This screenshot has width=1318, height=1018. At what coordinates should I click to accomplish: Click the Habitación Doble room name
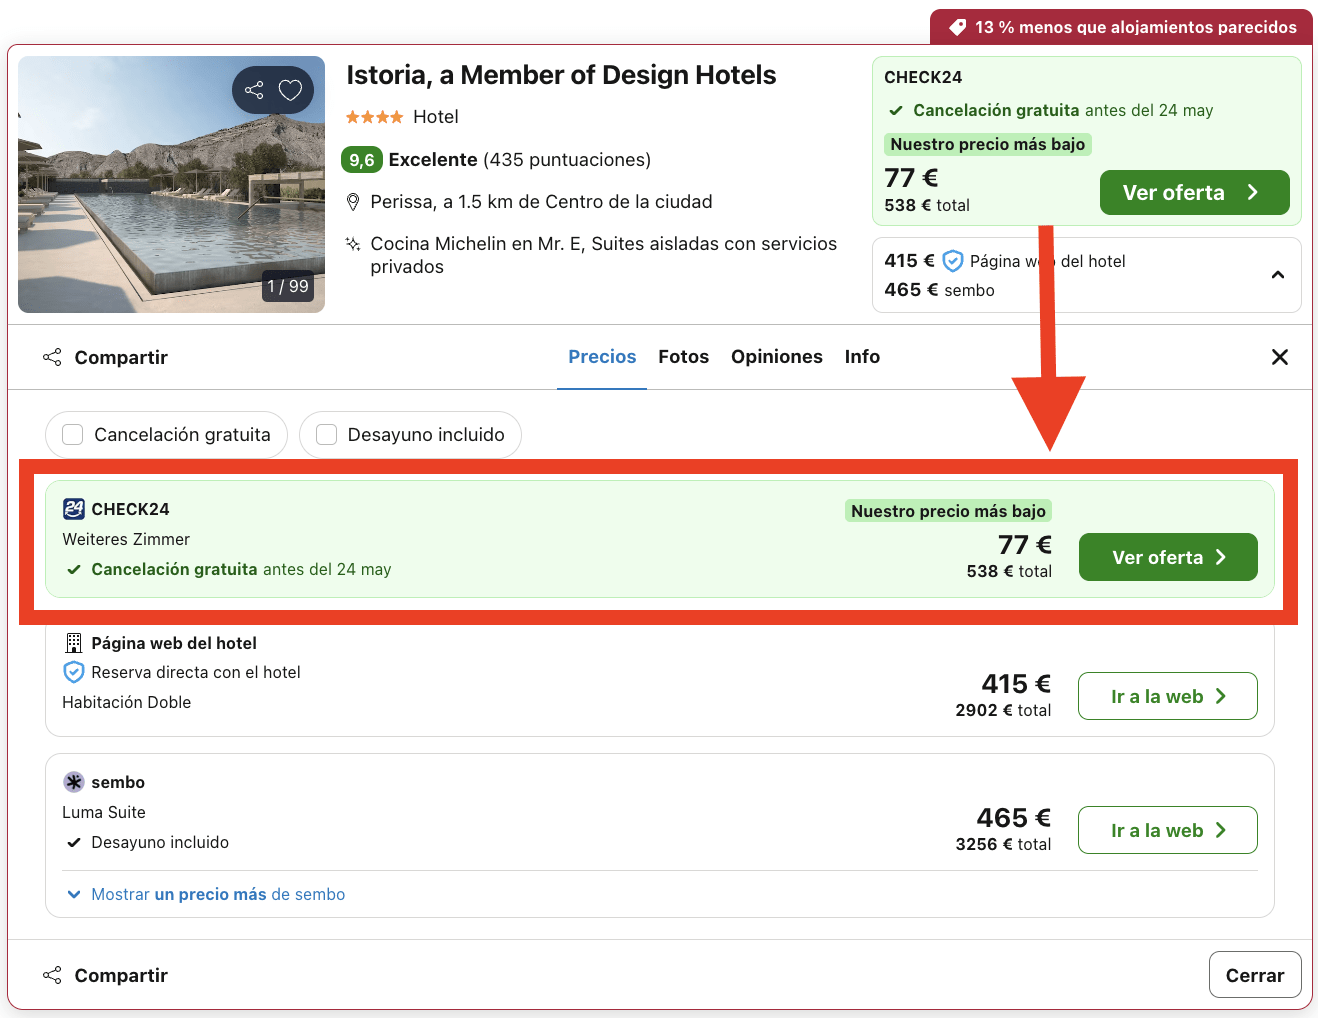point(126,702)
